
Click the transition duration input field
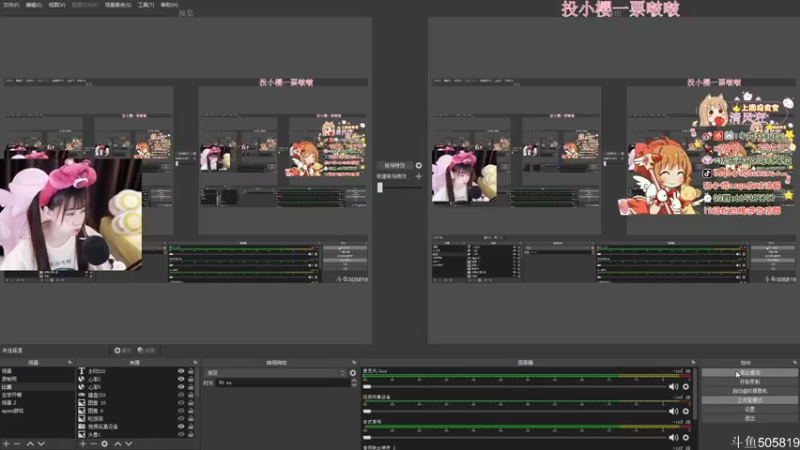[282, 383]
